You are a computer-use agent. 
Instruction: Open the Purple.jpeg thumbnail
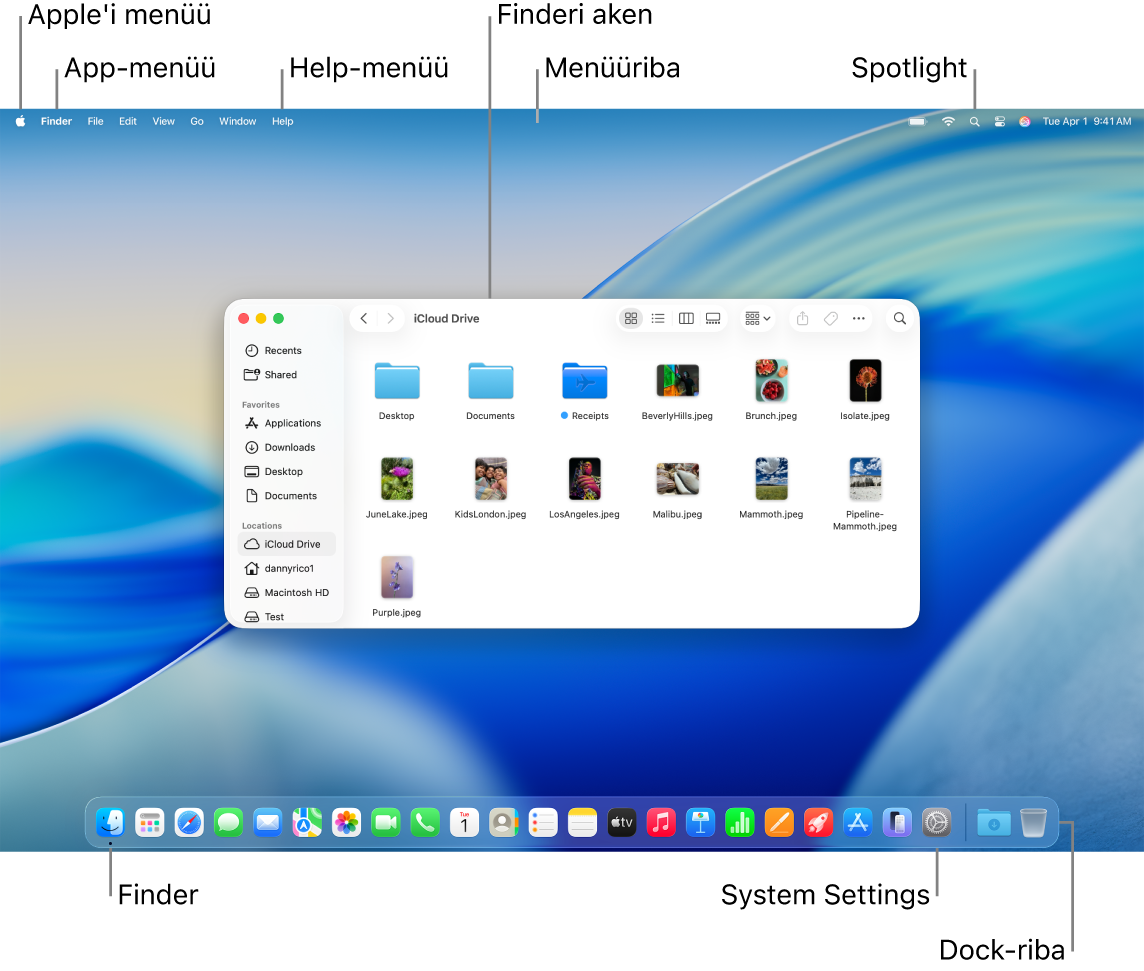pyautogui.click(x=396, y=577)
